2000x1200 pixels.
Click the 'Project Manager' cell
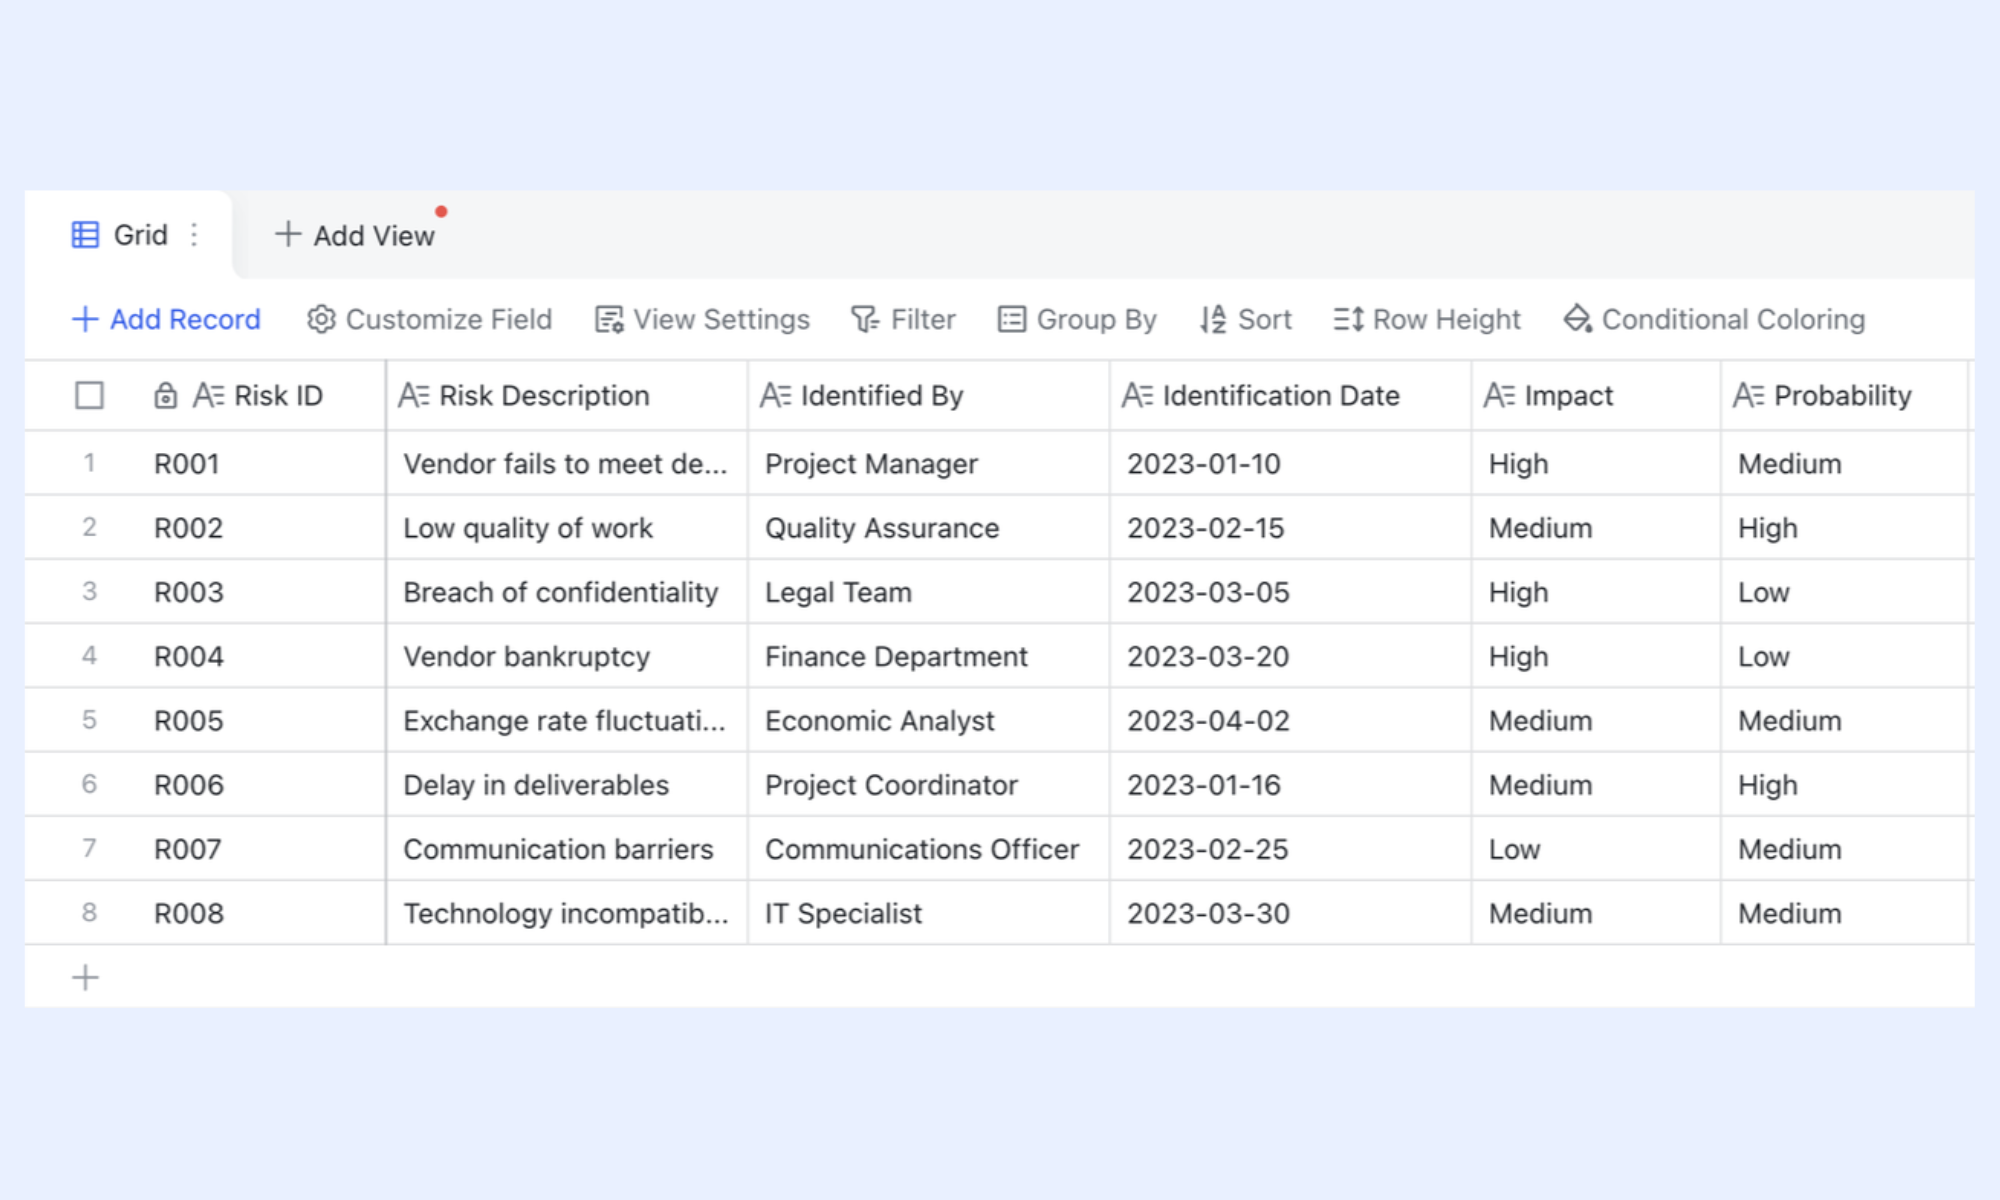[929, 463]
